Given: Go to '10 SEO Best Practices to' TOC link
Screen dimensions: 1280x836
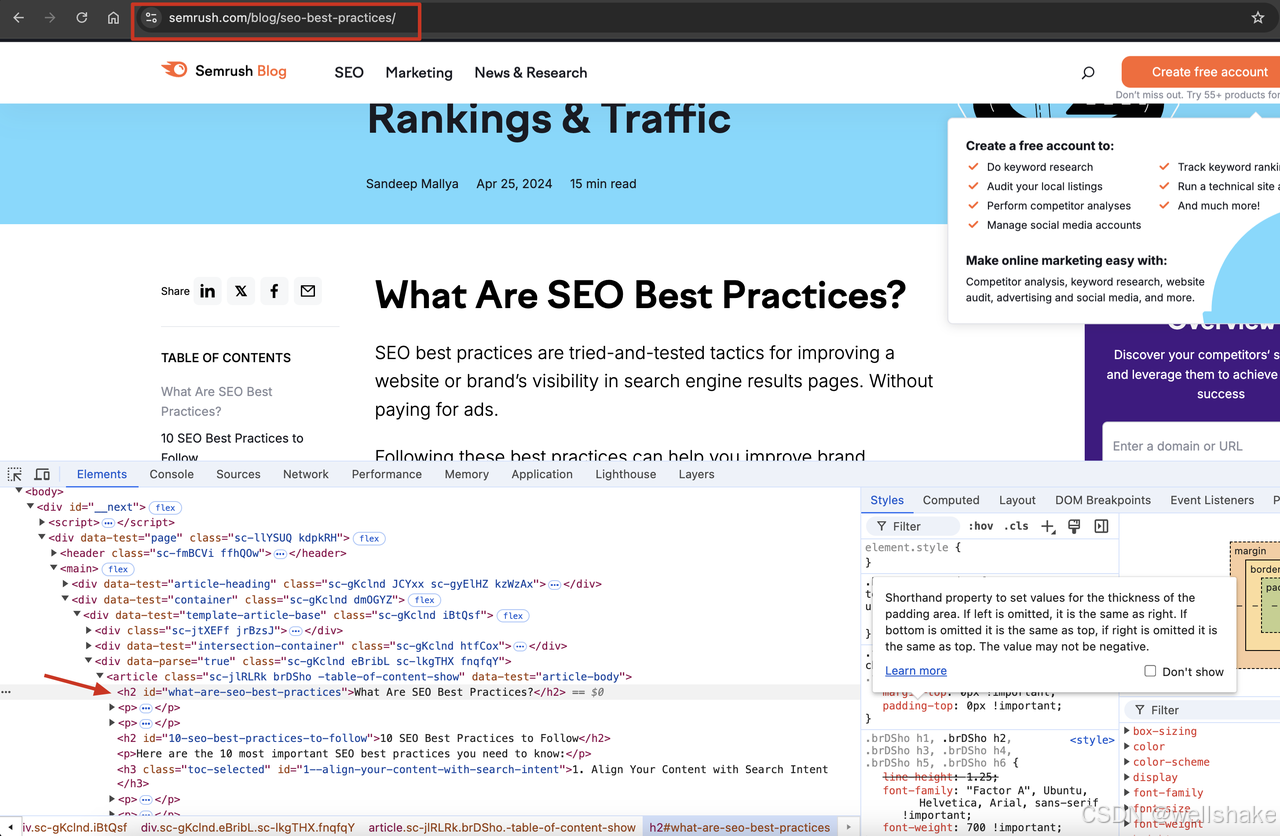Looking at the screenshot, I should [x=232, y=447].
